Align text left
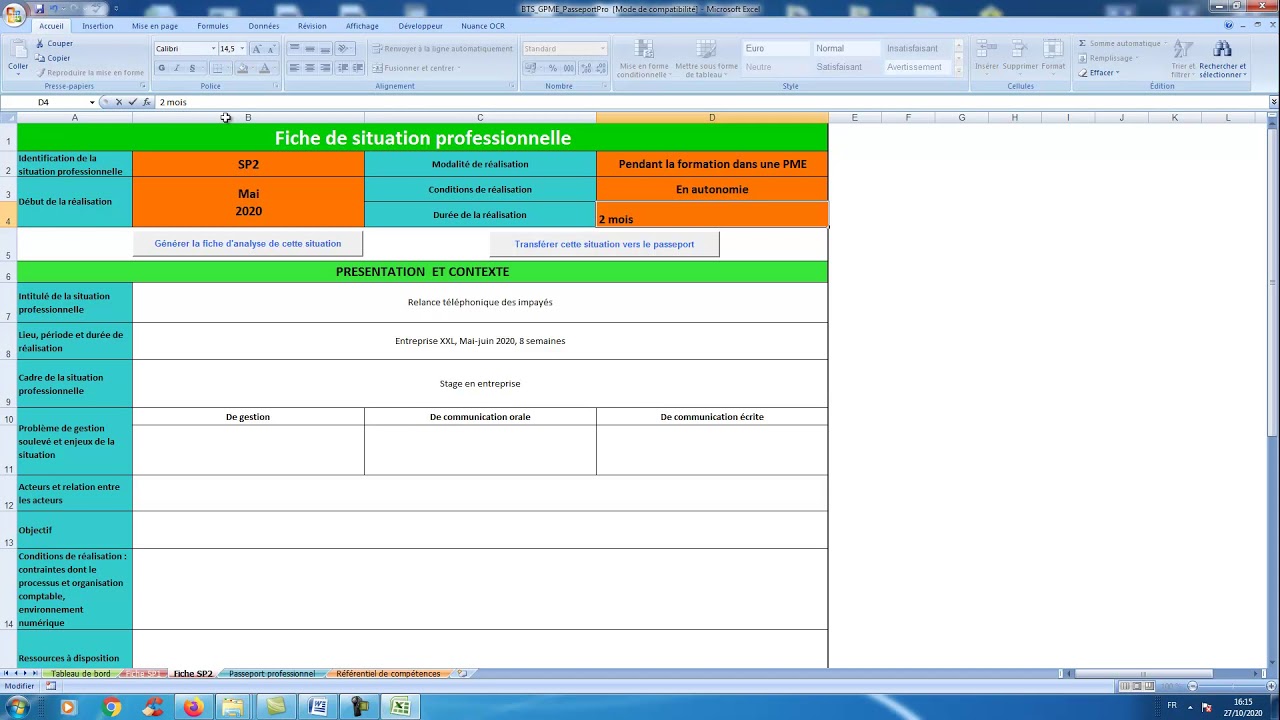The height and width of the screenshot is (720, 1280). (294, 68)
